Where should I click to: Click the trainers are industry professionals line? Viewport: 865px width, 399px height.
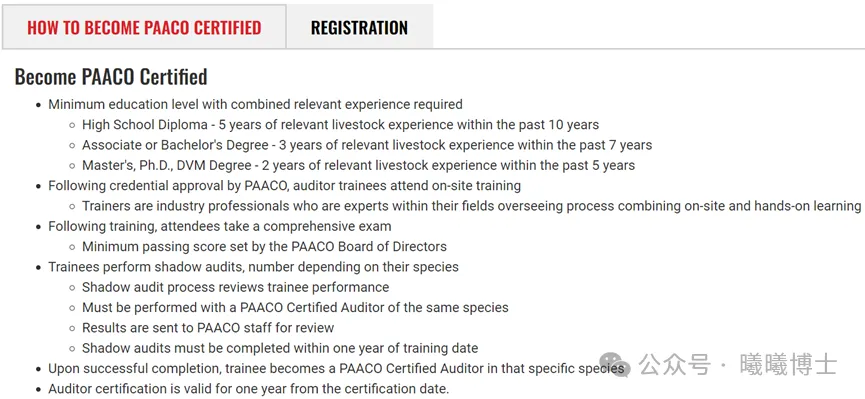(472, 206)
